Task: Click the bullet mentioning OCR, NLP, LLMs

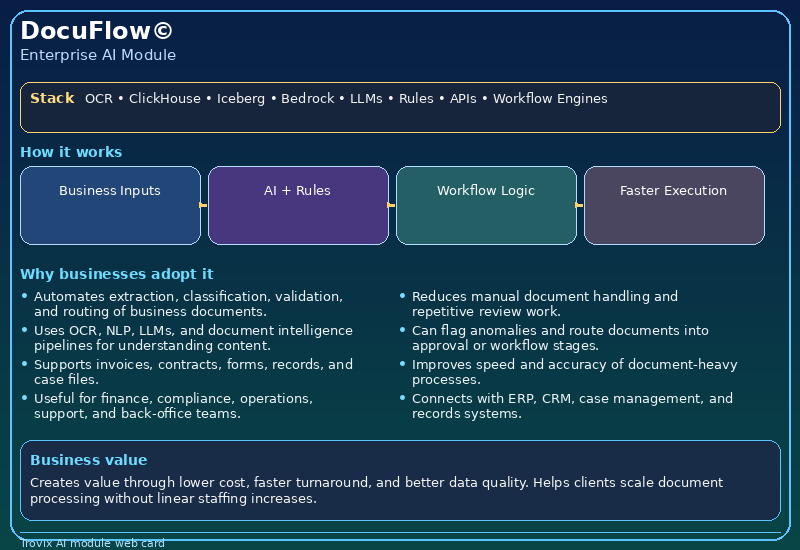Action: tap(193, 338)
